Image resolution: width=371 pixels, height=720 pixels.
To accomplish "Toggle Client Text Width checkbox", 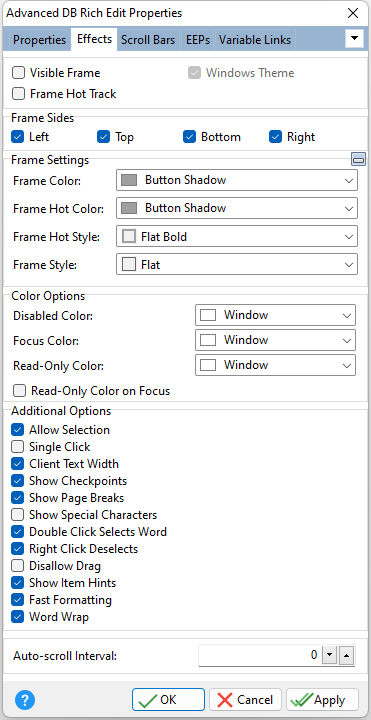I will pos(17,464).
